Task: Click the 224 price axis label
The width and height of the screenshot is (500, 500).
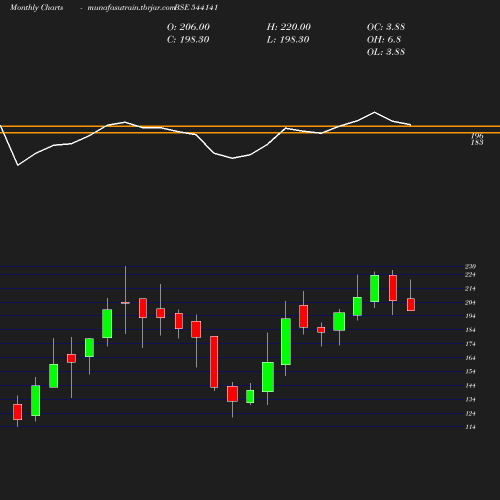Action: click(470, 275)
